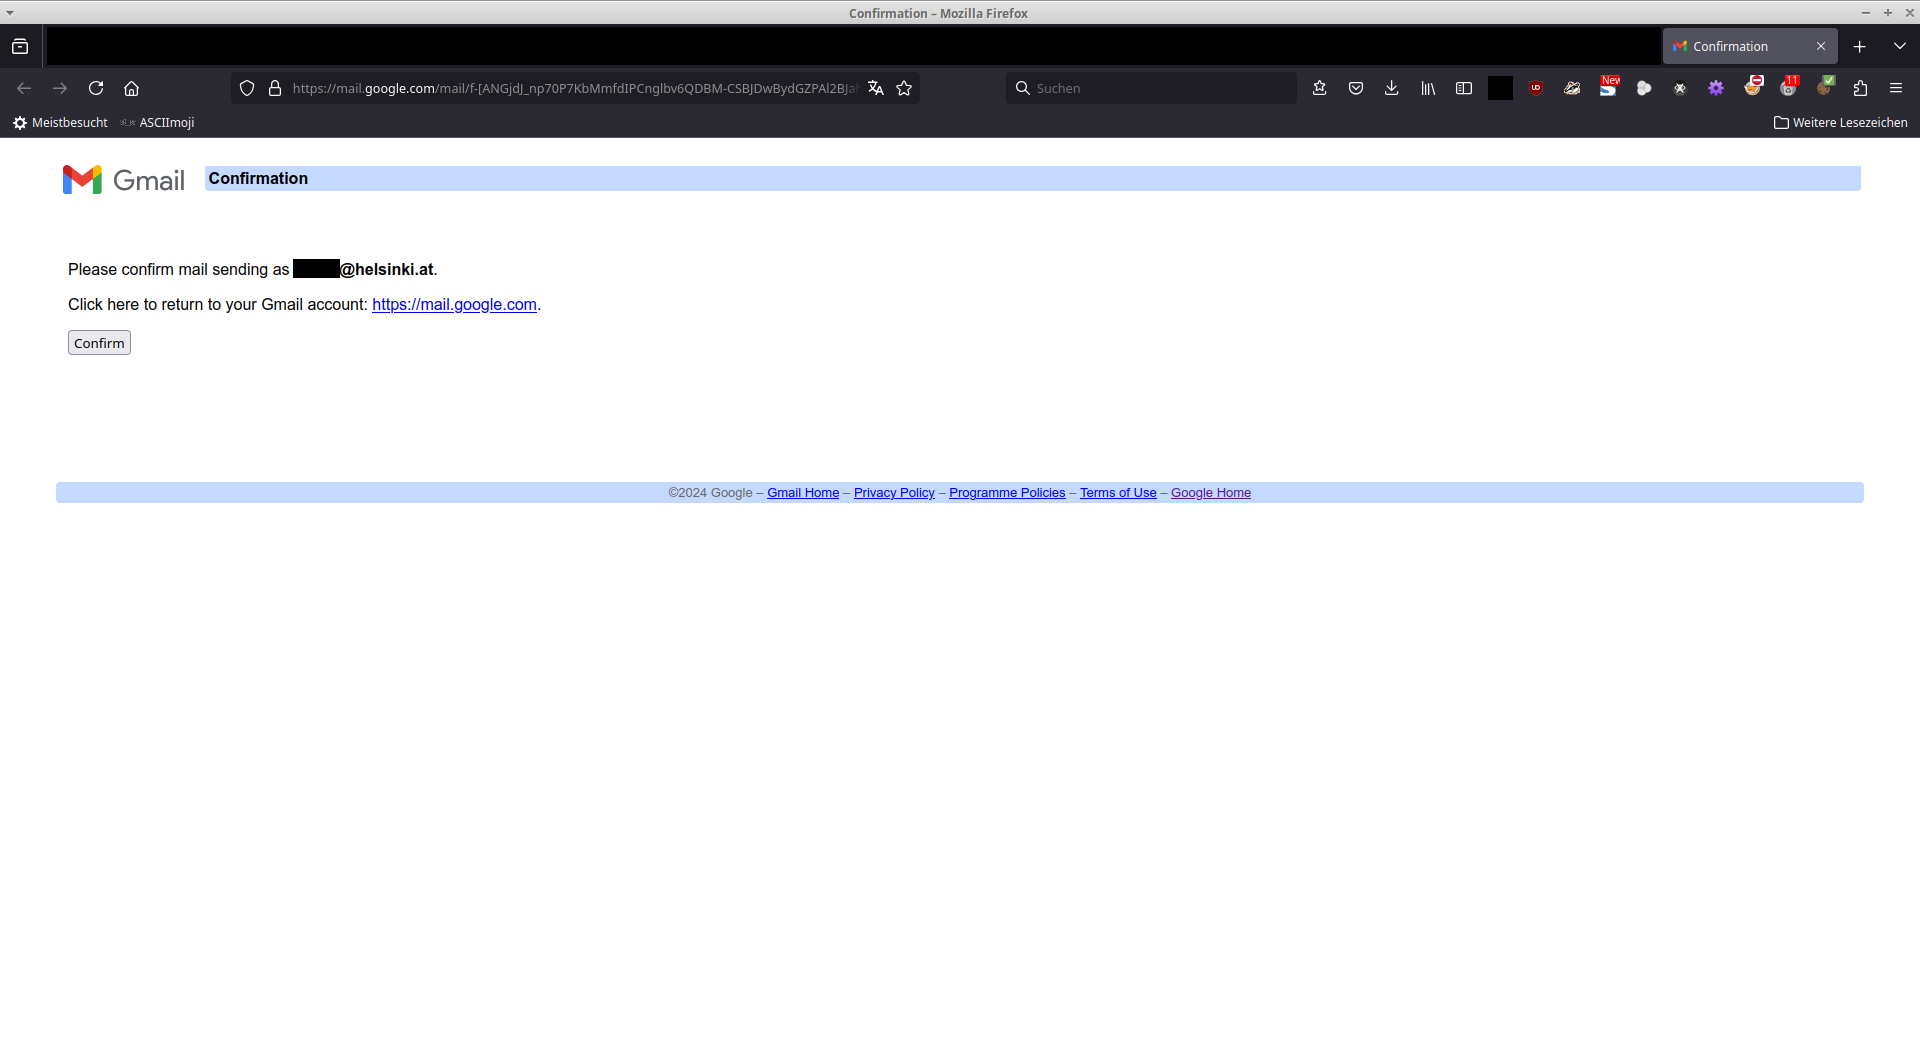
Task: Open the https://mail.google.com link
Action: [x=454, y=305]
